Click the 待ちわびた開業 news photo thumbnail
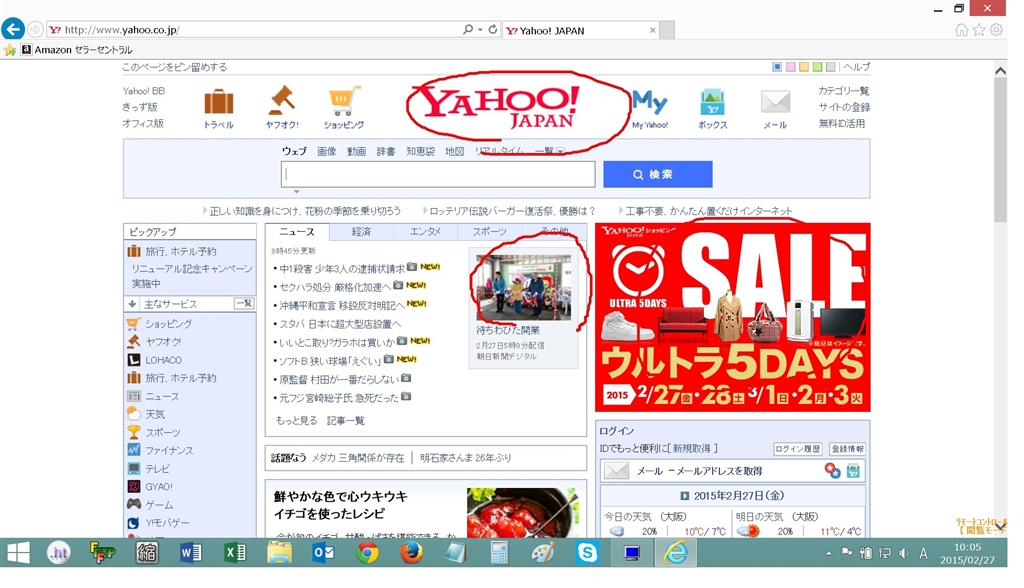 (x=524, y=287)
